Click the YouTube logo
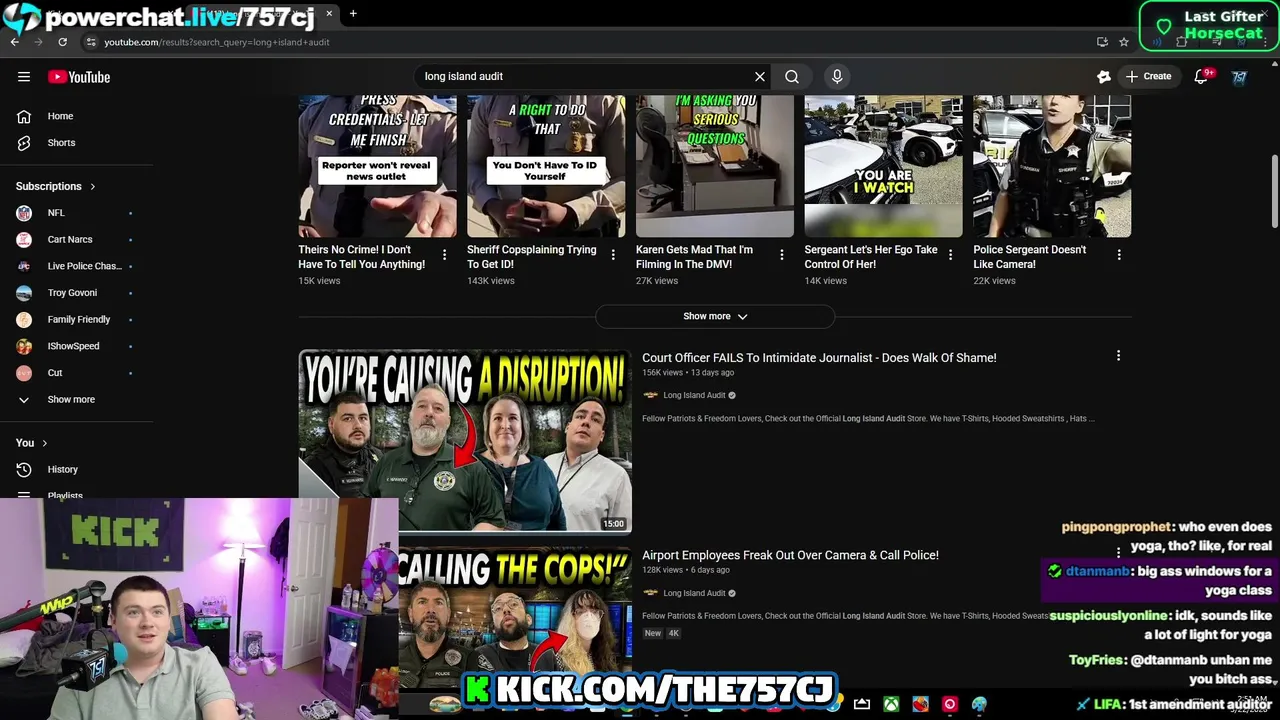The image size is (1280, 720). 78,77
